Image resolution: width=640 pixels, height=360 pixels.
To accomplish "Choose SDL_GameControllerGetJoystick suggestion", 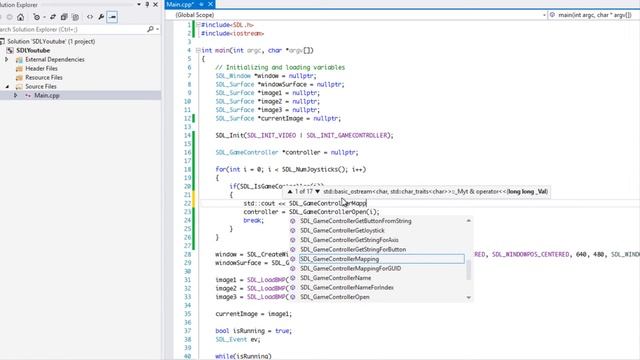I will tap(342, 230).
